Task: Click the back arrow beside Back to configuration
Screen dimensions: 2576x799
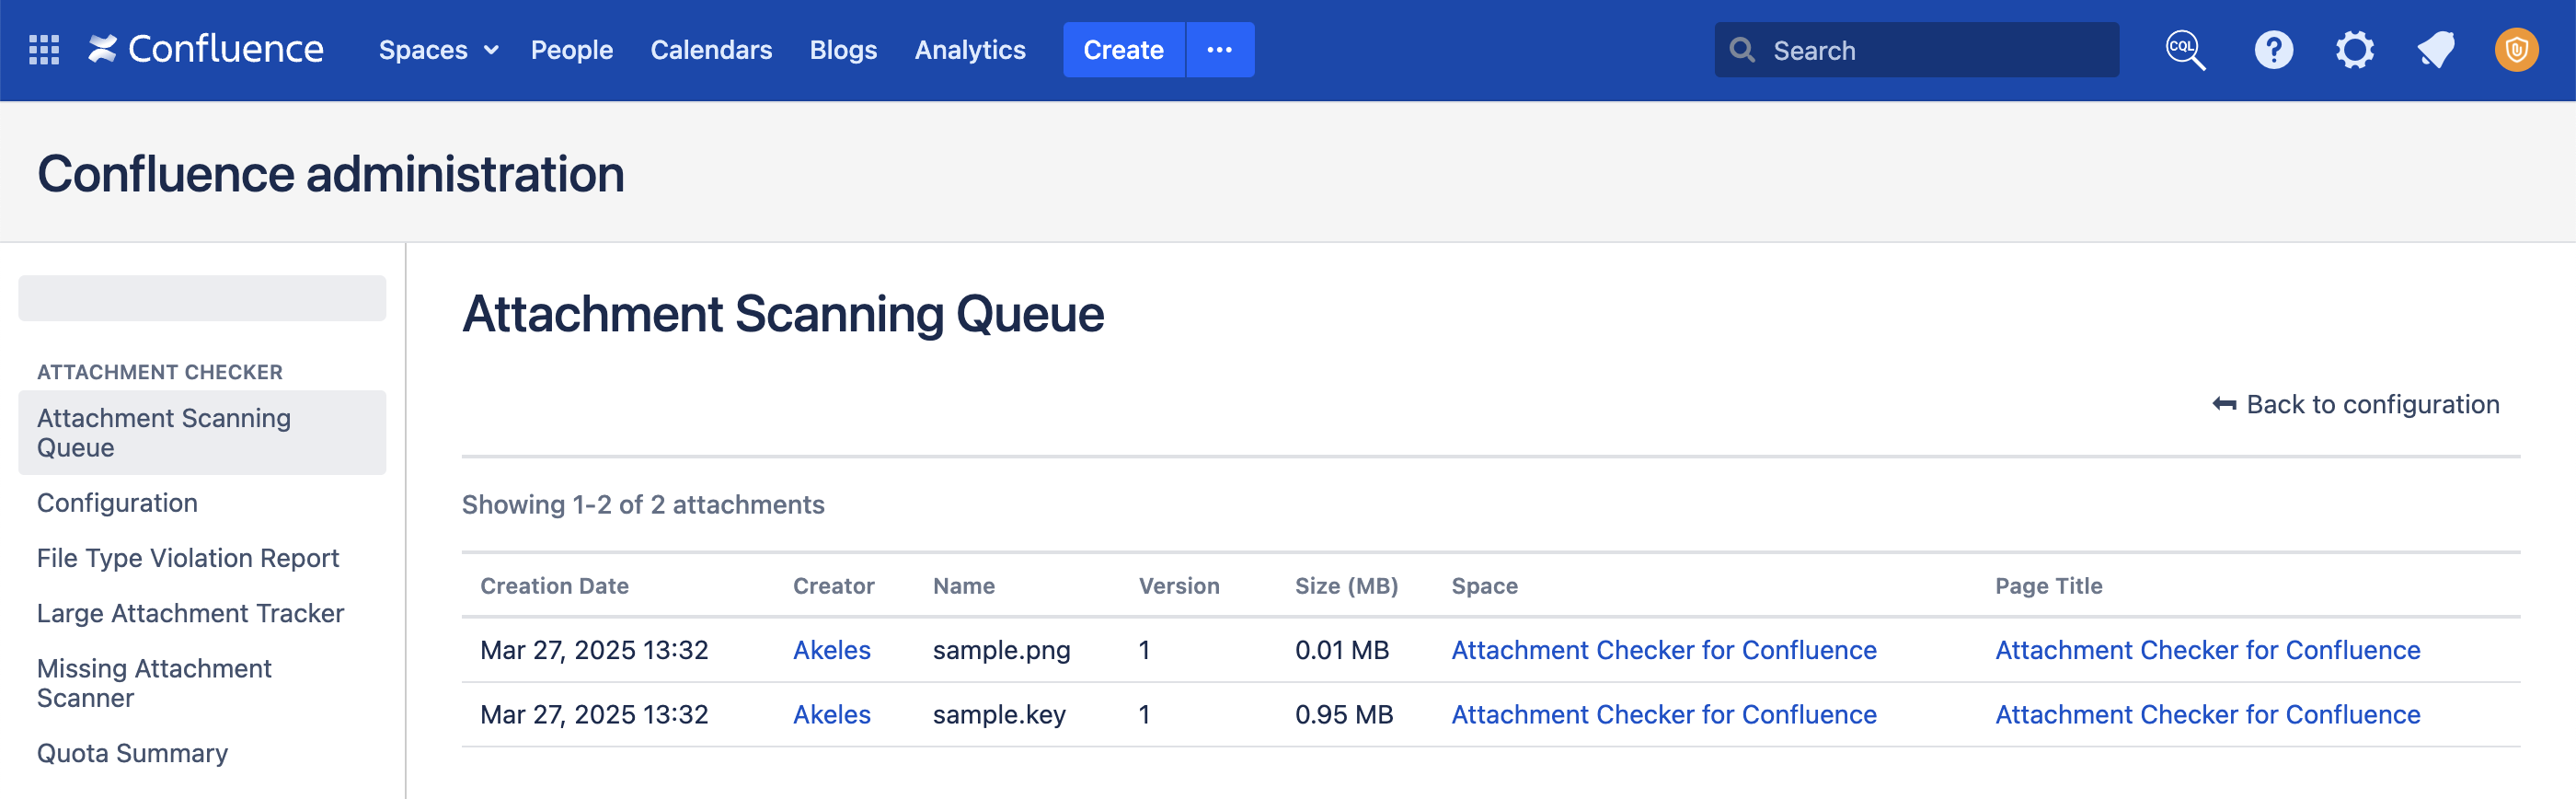Action: coord(2224,404)
